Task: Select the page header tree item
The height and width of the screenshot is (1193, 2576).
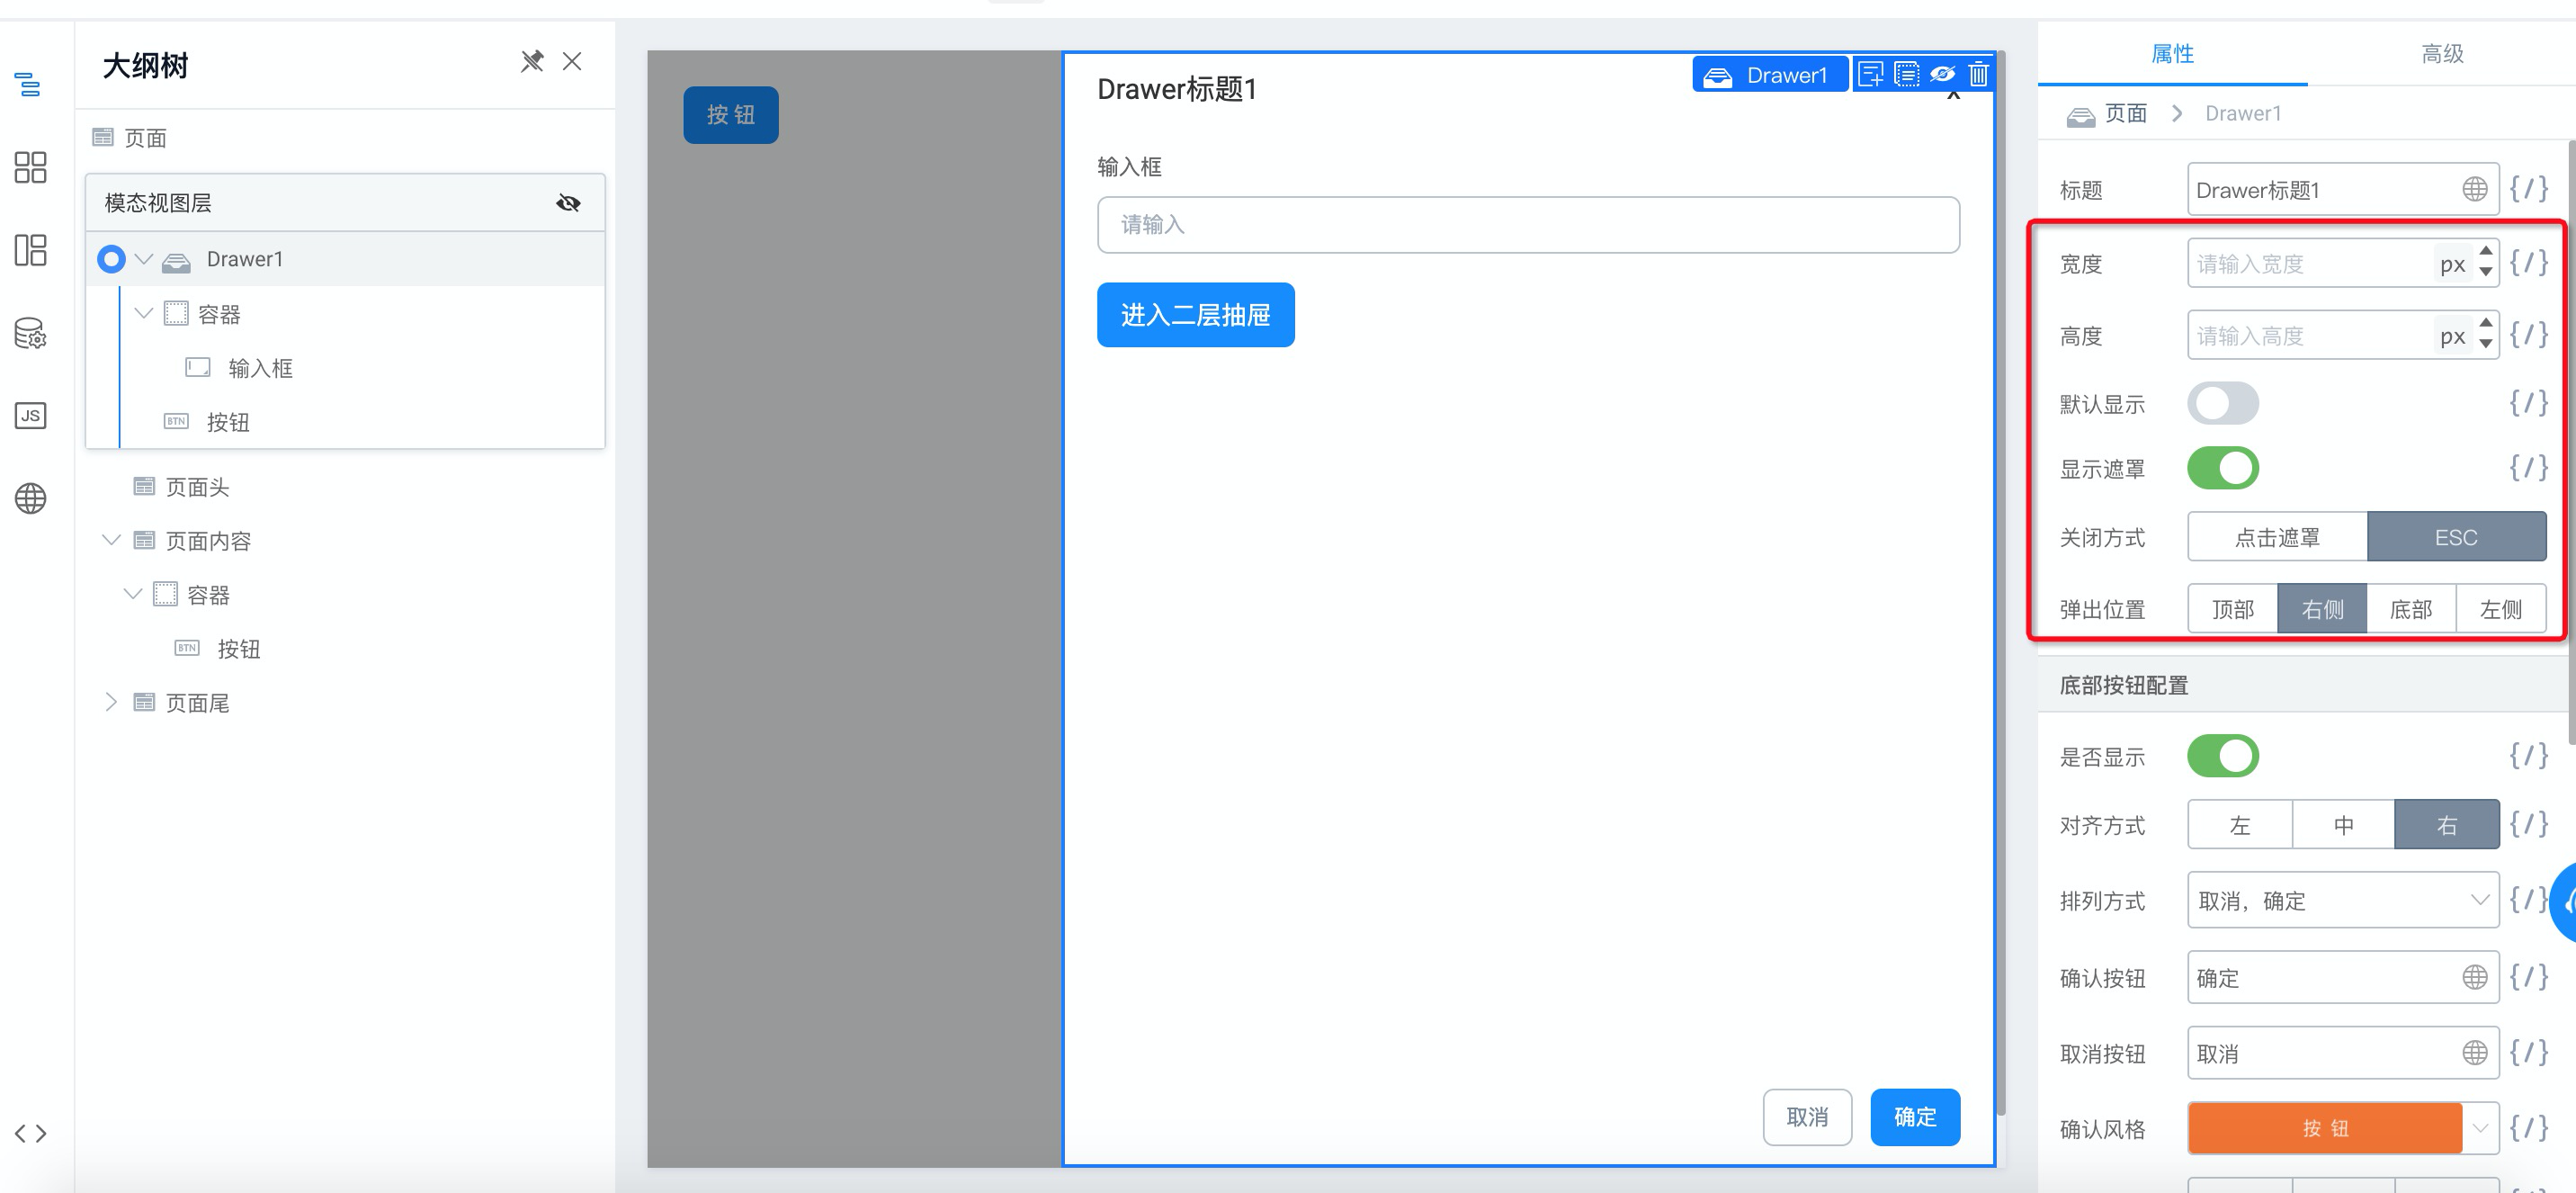Action: pyautogui.click(x=197, y=487)
